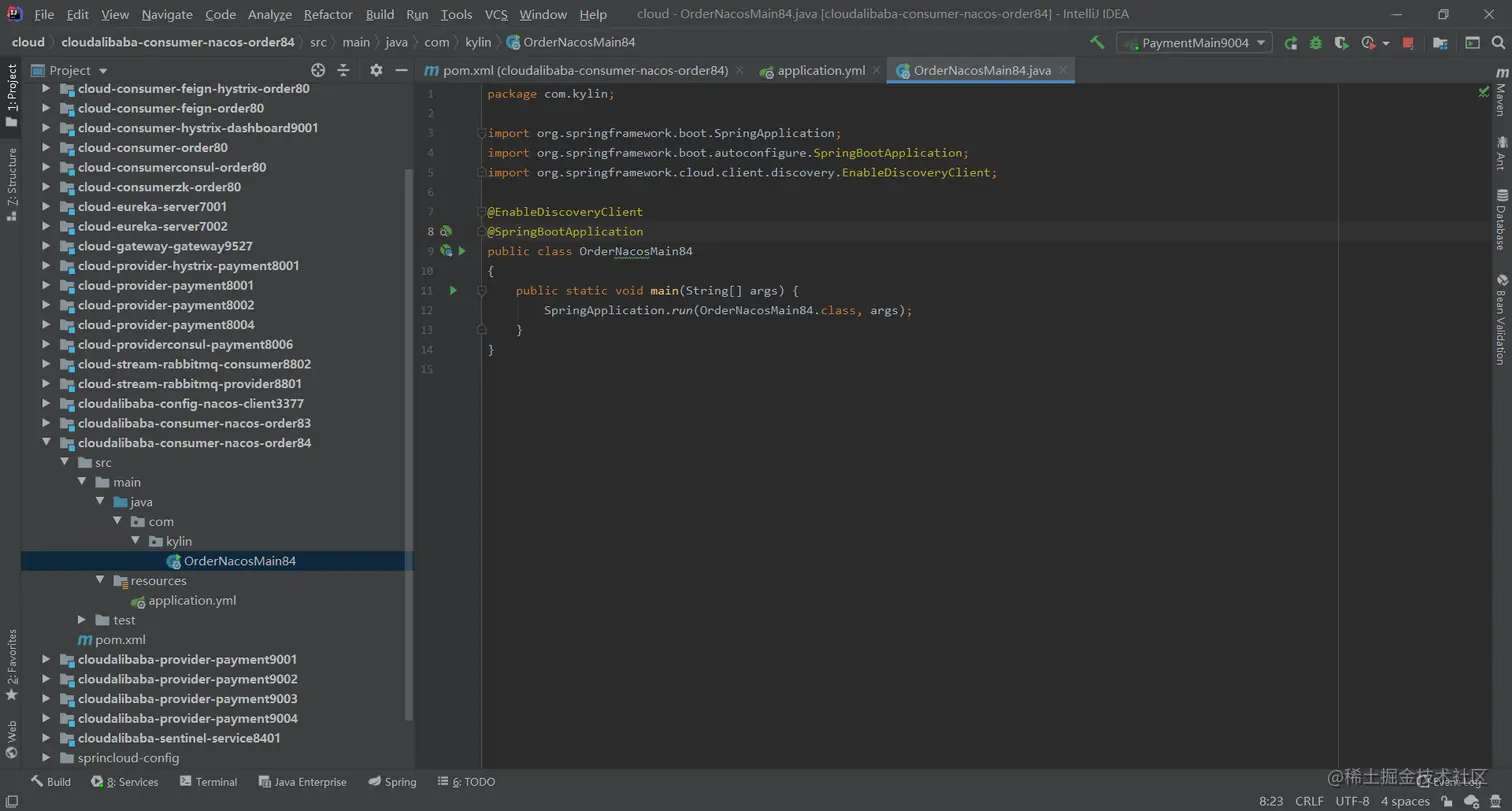This screenshot has height=811, width=1512.
Task: Open the Terminal tool window
Action: (208, 782)
